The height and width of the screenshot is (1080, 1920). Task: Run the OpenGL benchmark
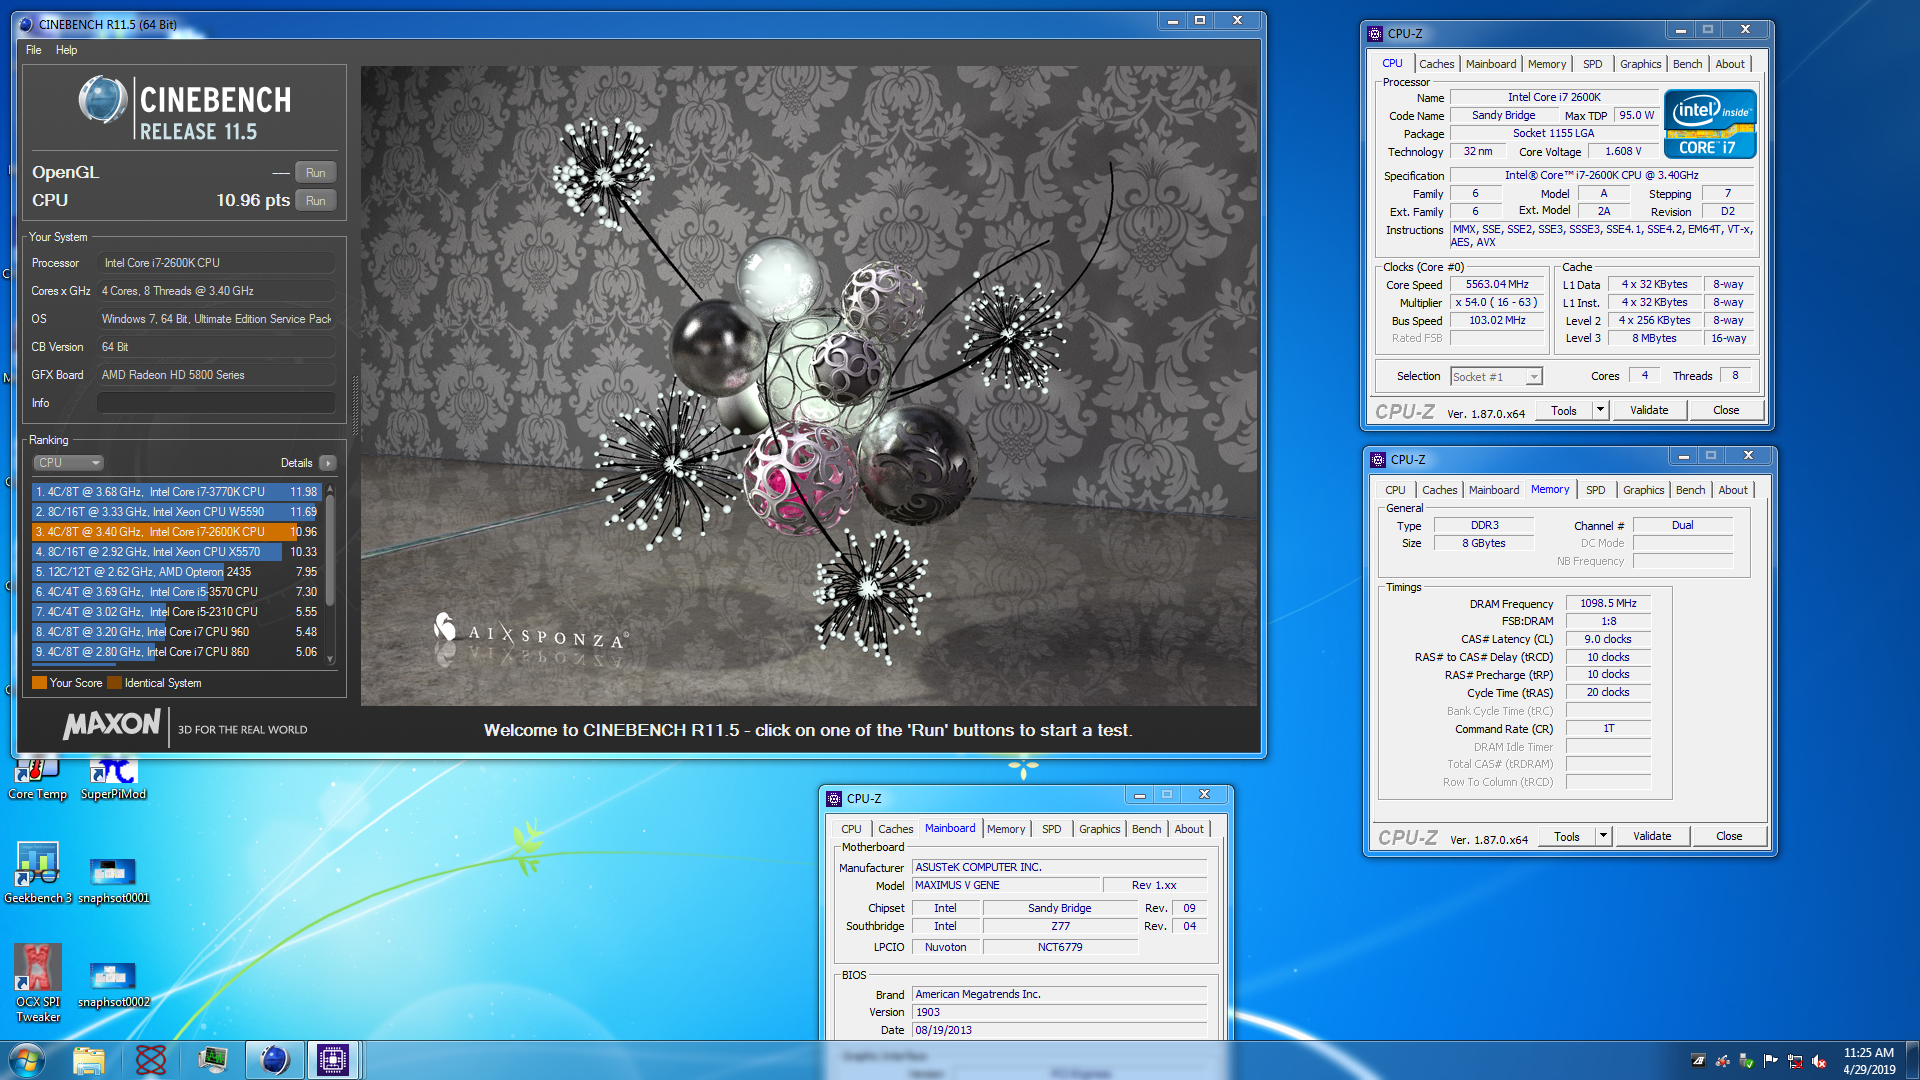click(315, 173)
